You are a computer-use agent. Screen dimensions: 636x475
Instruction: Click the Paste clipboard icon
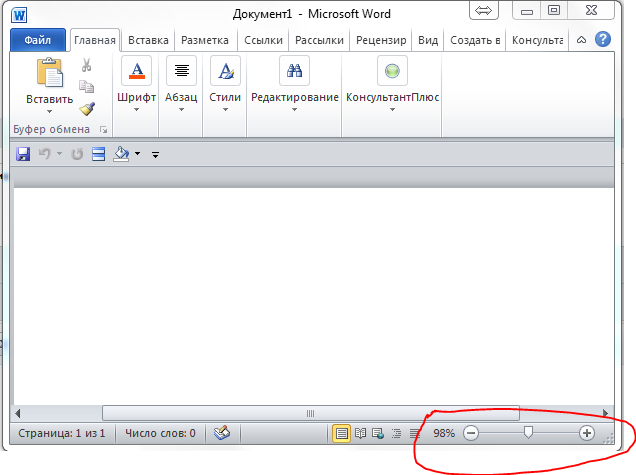click(x=49, y=74)
